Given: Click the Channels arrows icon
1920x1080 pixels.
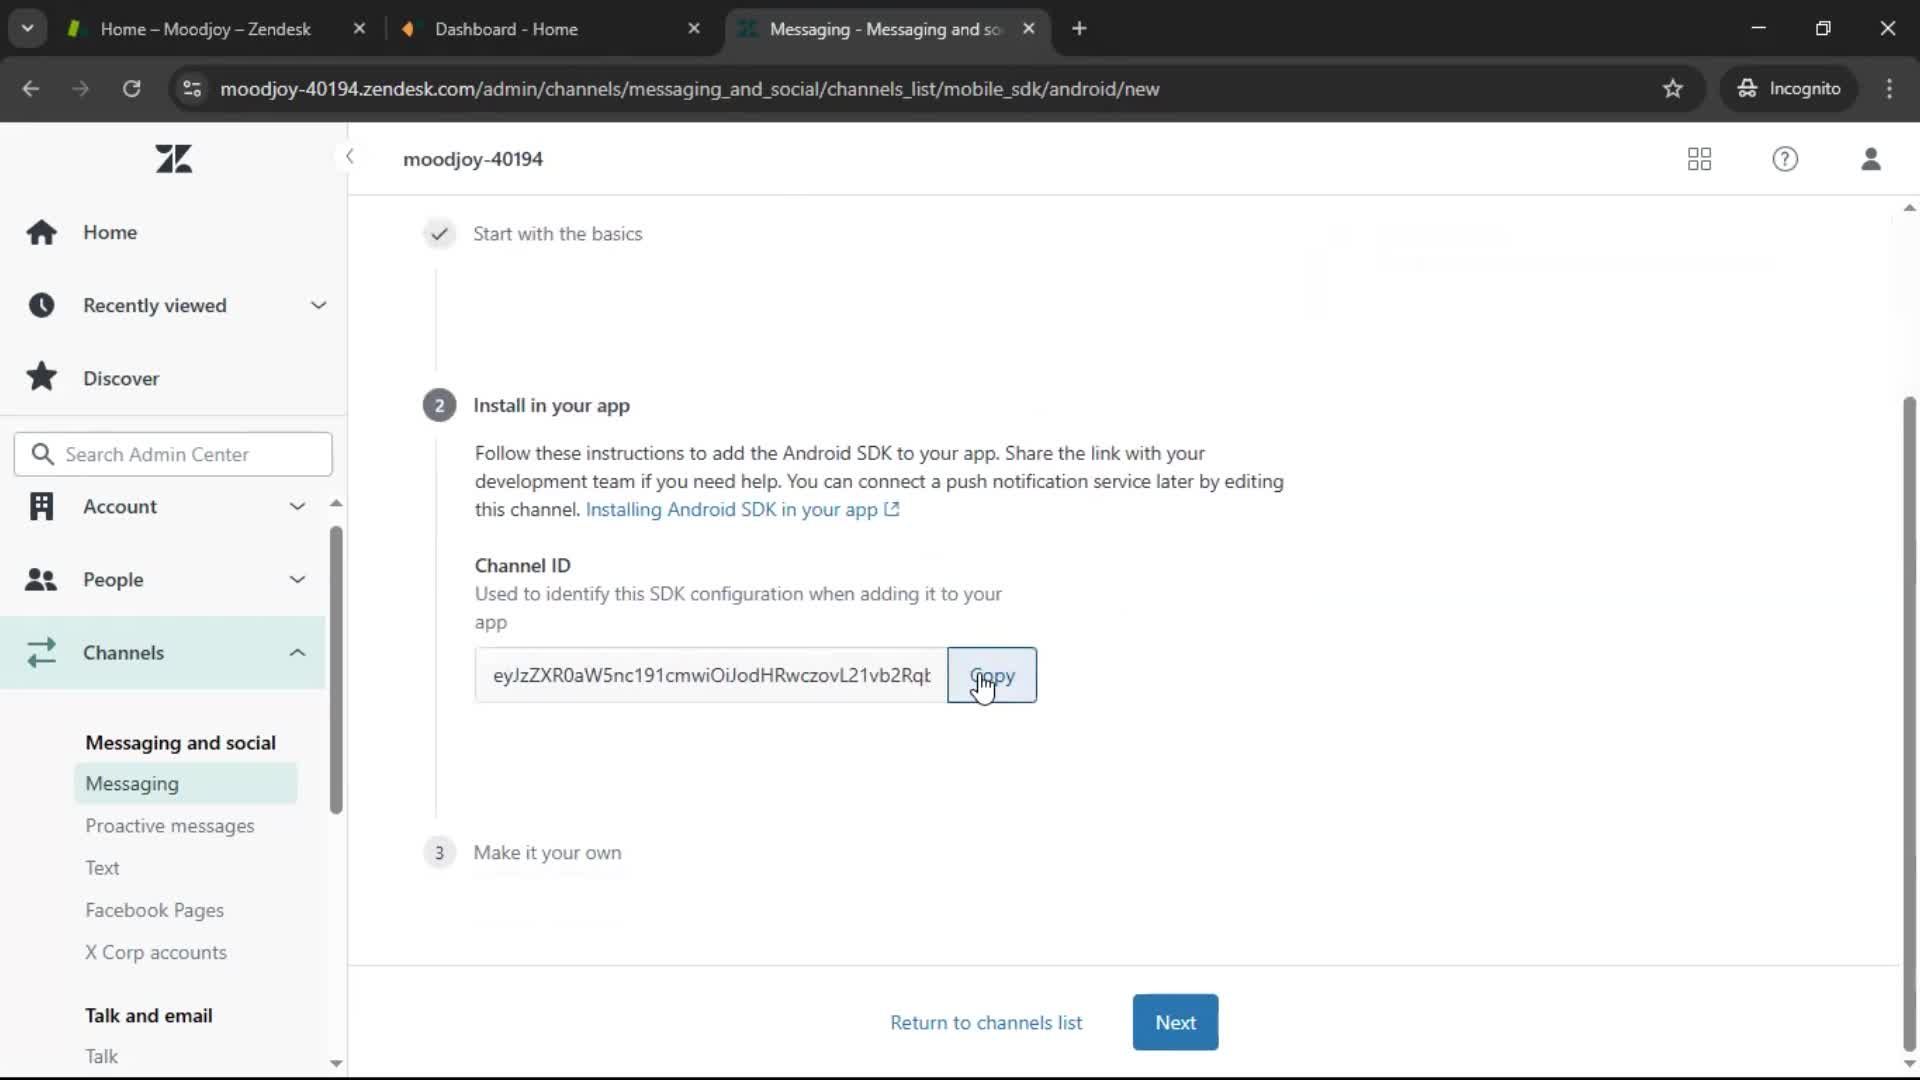Looking at the screenshot, I should tap(41, 652).
